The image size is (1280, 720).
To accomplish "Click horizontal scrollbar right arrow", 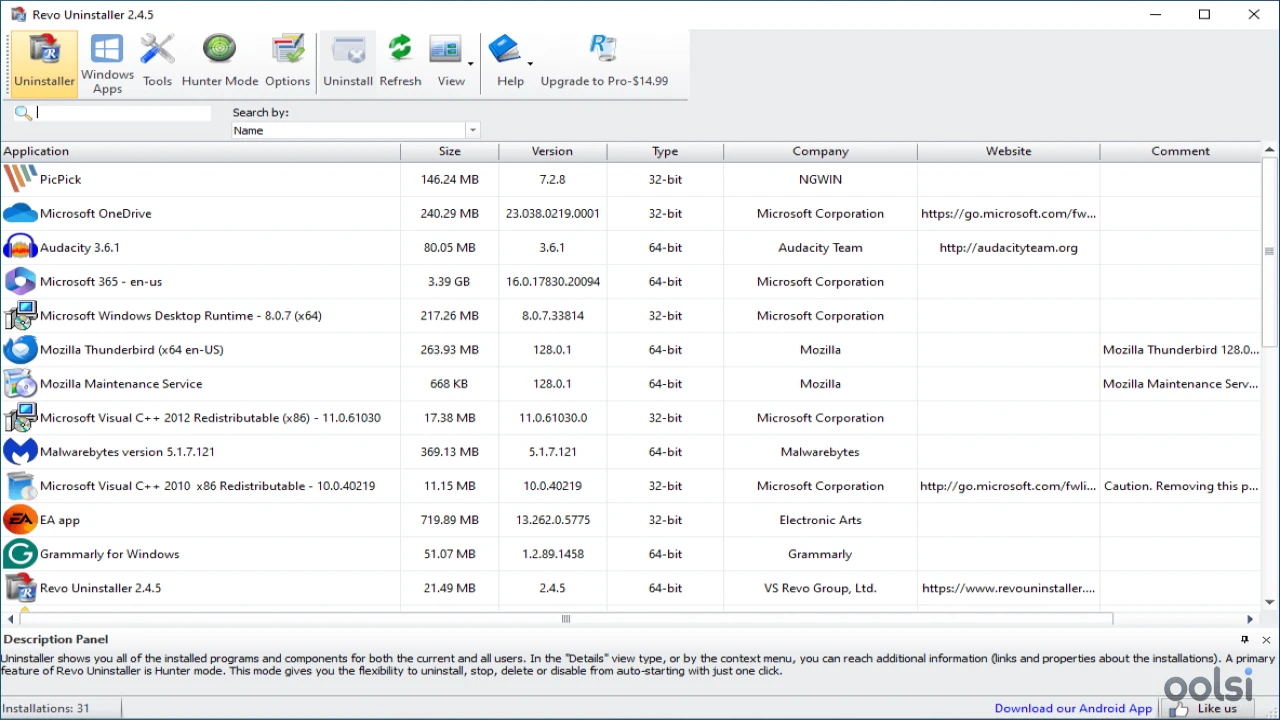I will [1250, 619].
